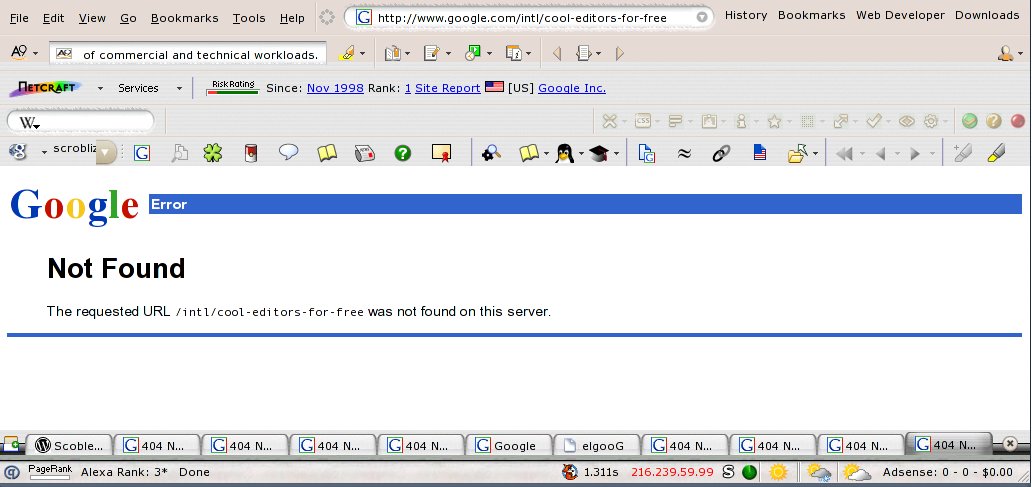The width and height of the screenshot is (1032, 487).
Task: Open the address bar history dropdown
Action: click(x=702, y=18)
